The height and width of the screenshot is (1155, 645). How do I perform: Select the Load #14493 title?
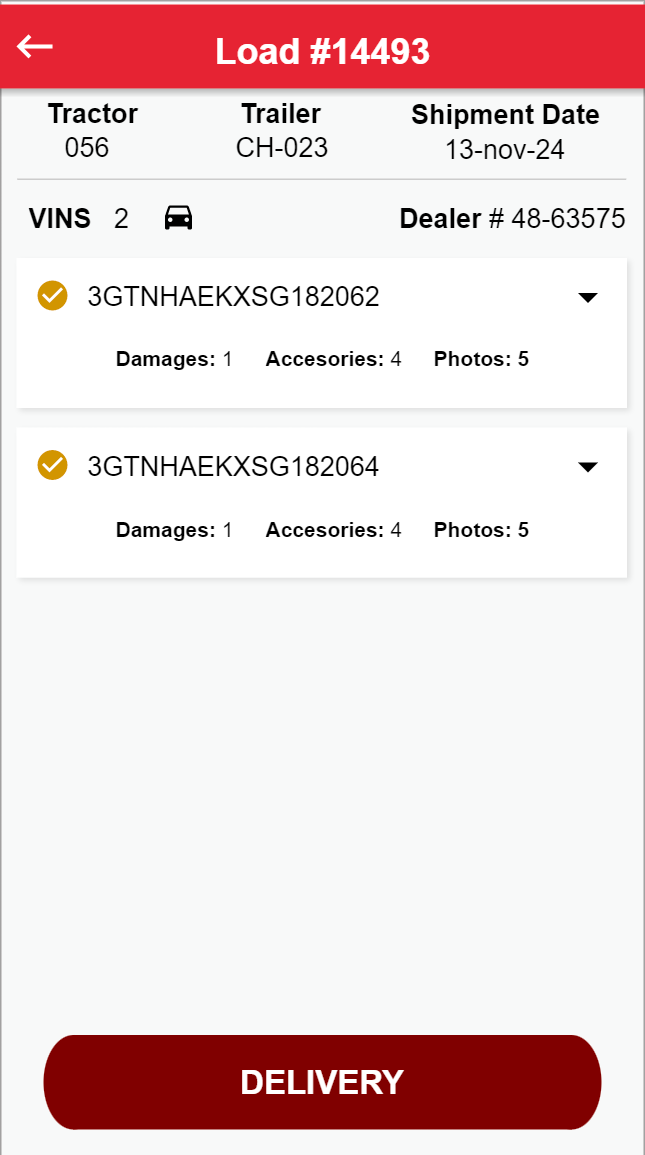click(322, 51)
